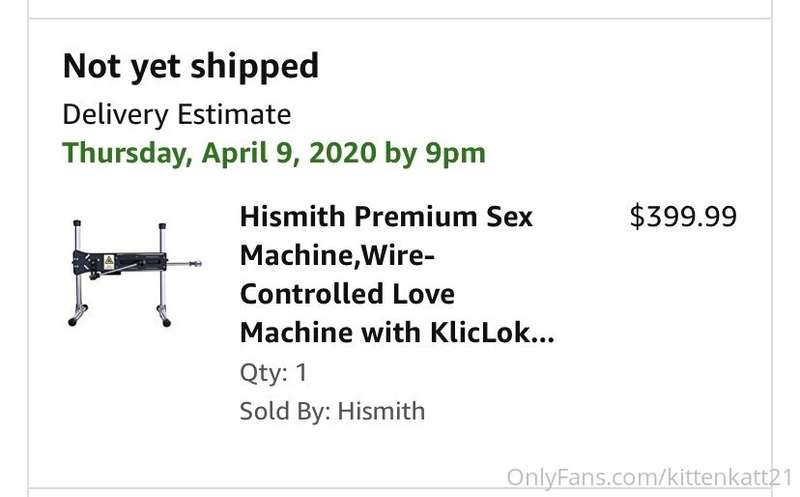
Task: Click the 'Delivery Estimate' label
Action: tap(177, 114)
